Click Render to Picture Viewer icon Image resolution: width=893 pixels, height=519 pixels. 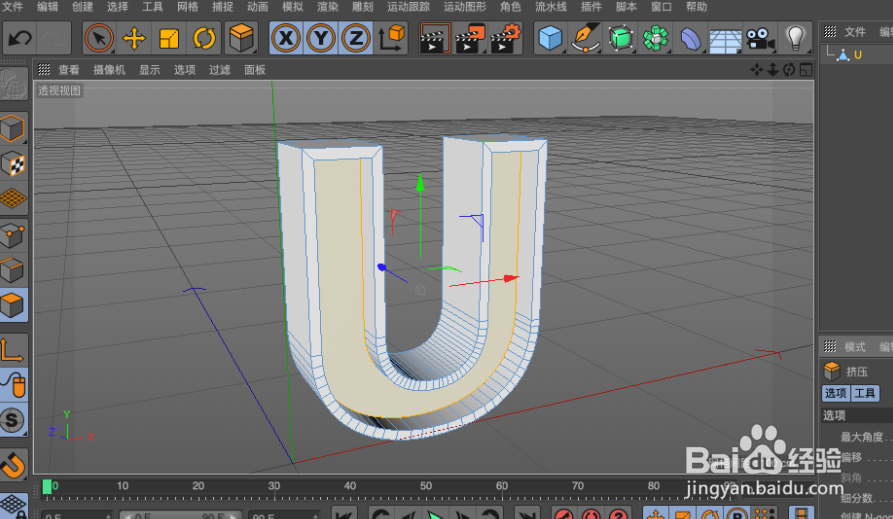click(470, 39)
